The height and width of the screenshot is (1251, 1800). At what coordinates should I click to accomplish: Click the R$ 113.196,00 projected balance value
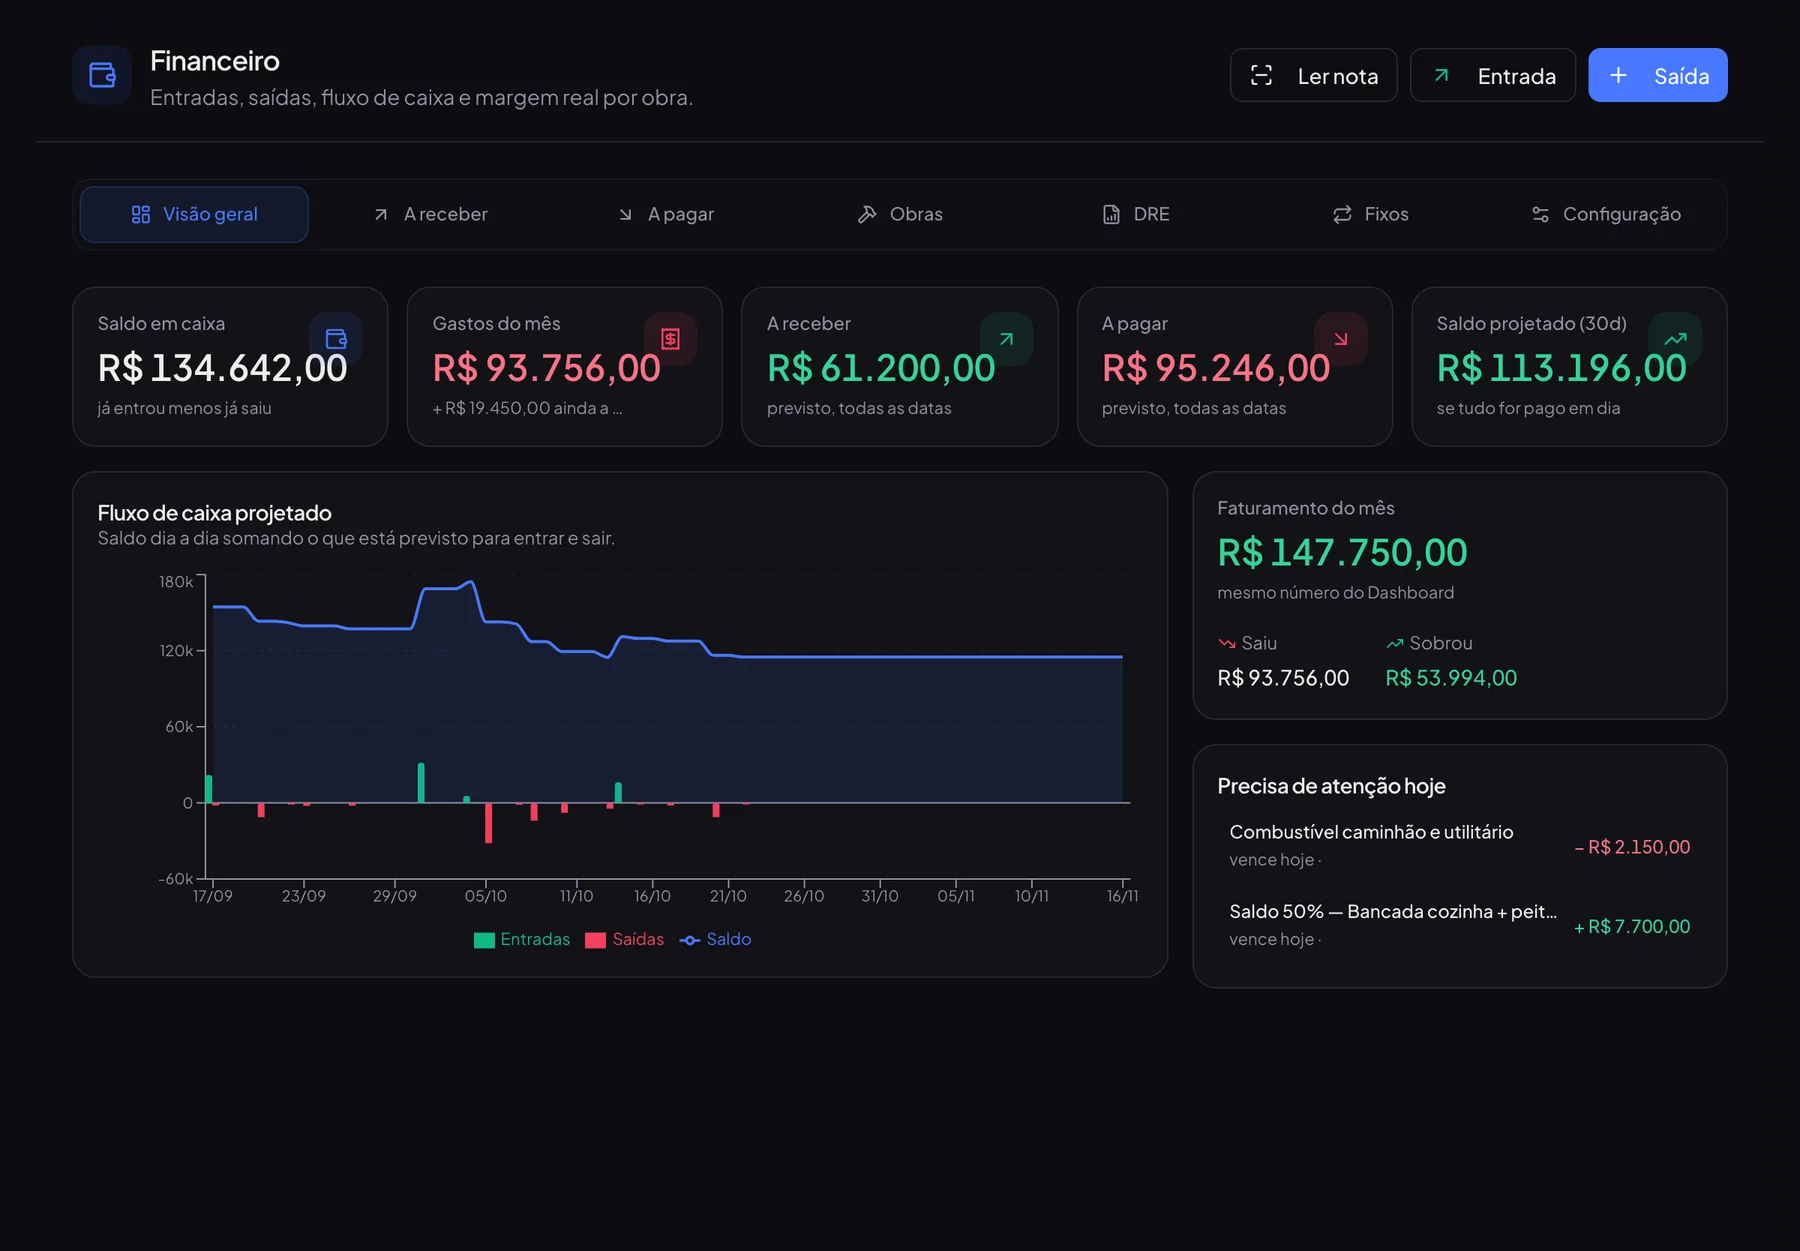[1561, 369]
